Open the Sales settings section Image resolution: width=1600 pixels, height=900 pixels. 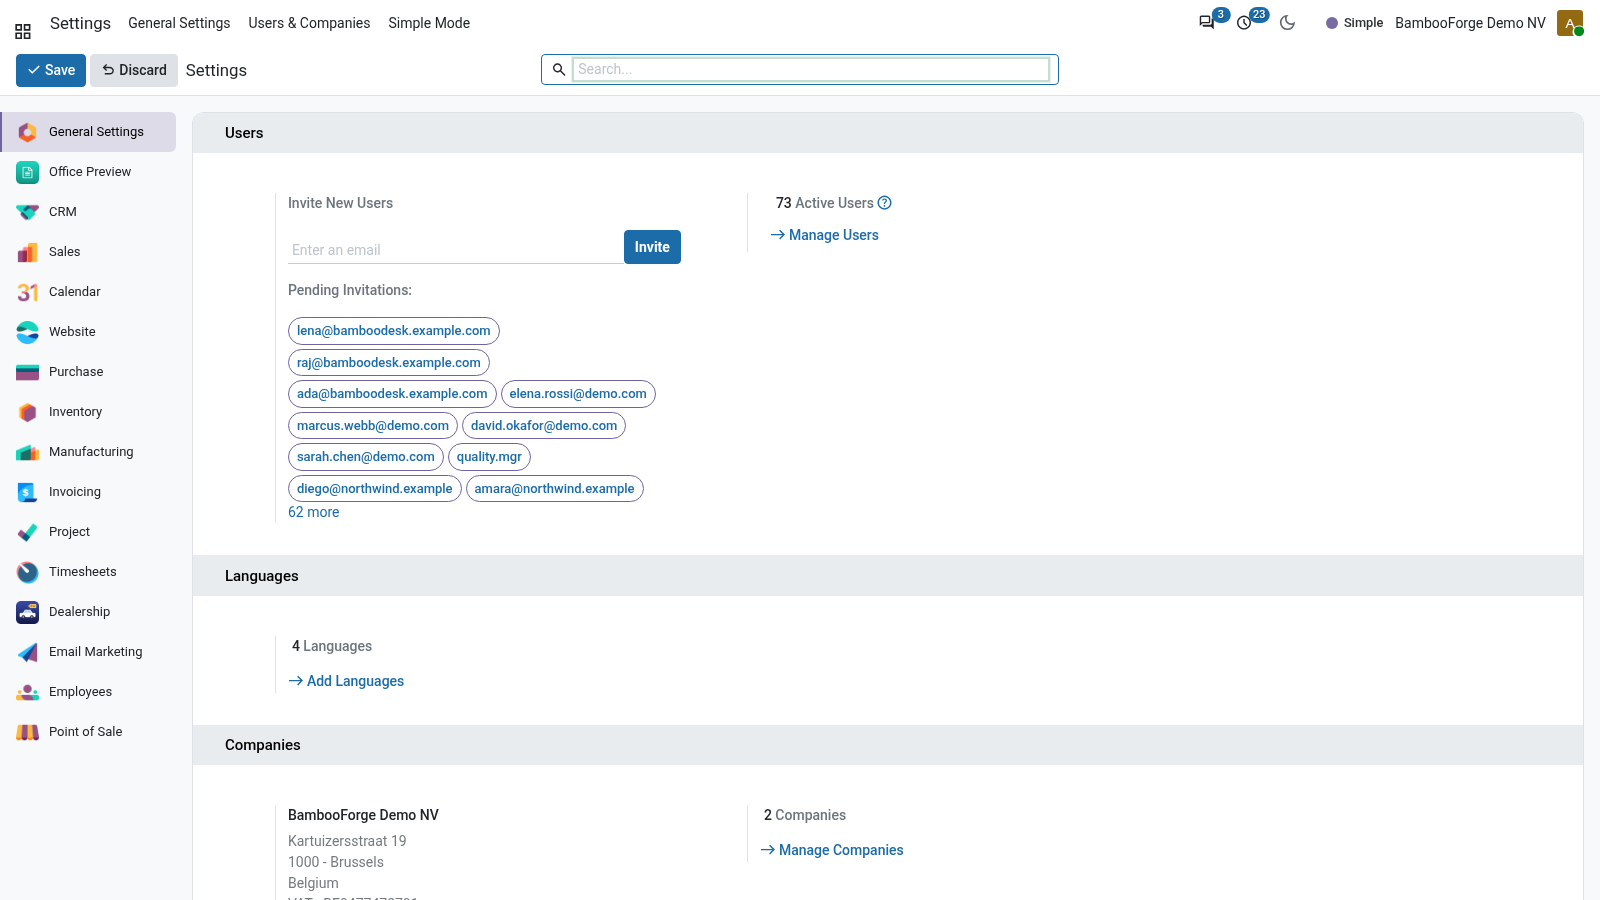click(x=88, y=252)
